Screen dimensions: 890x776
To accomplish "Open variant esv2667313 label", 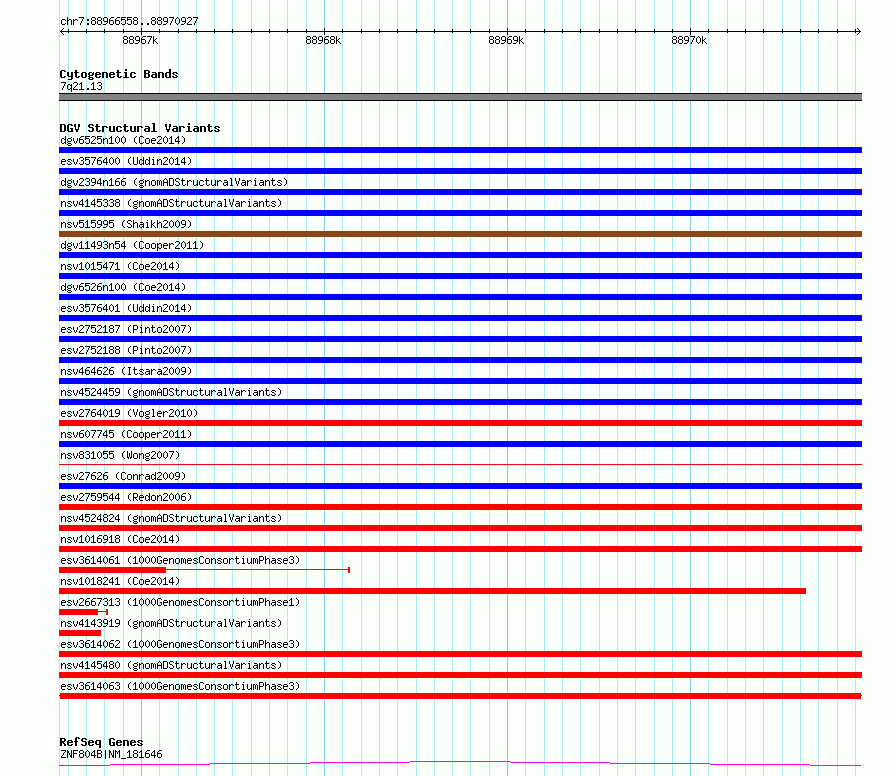I will pos(180,602).
